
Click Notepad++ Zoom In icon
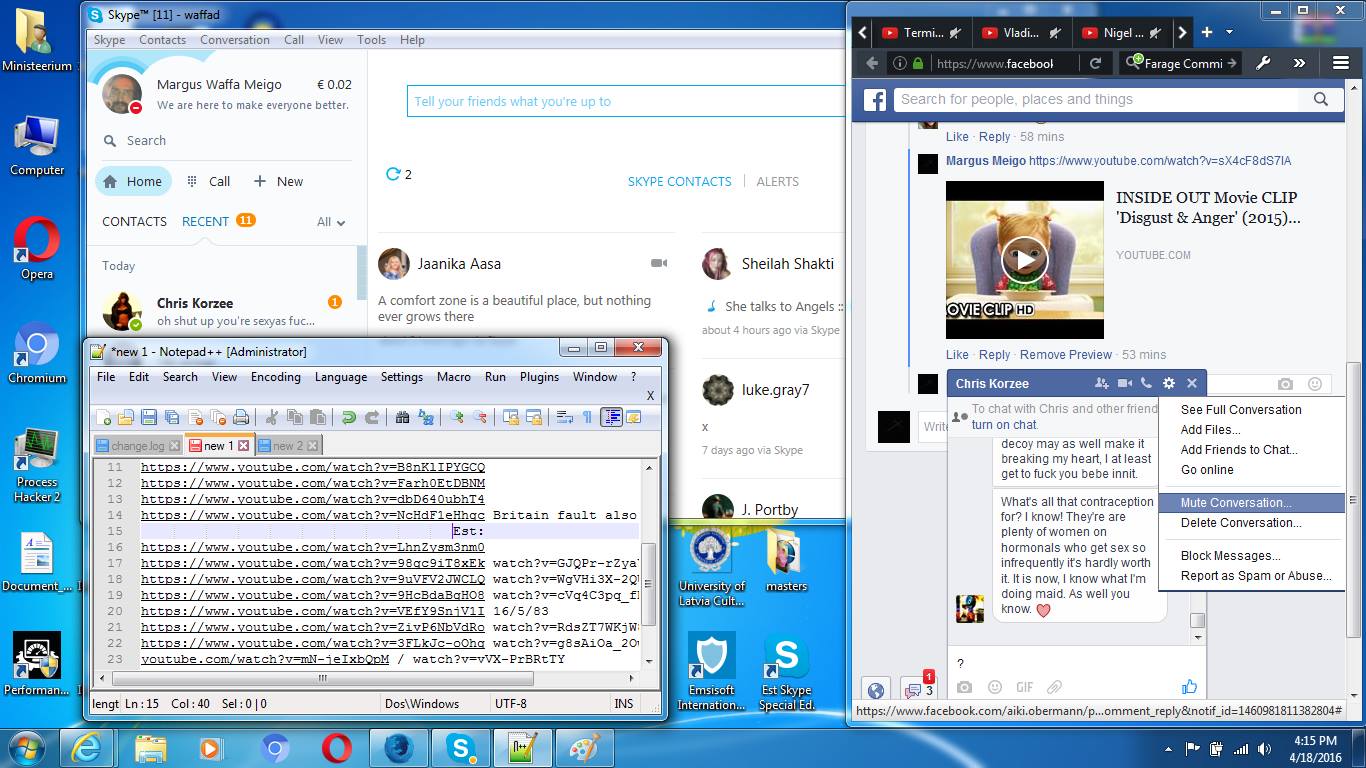pos(457,417)
